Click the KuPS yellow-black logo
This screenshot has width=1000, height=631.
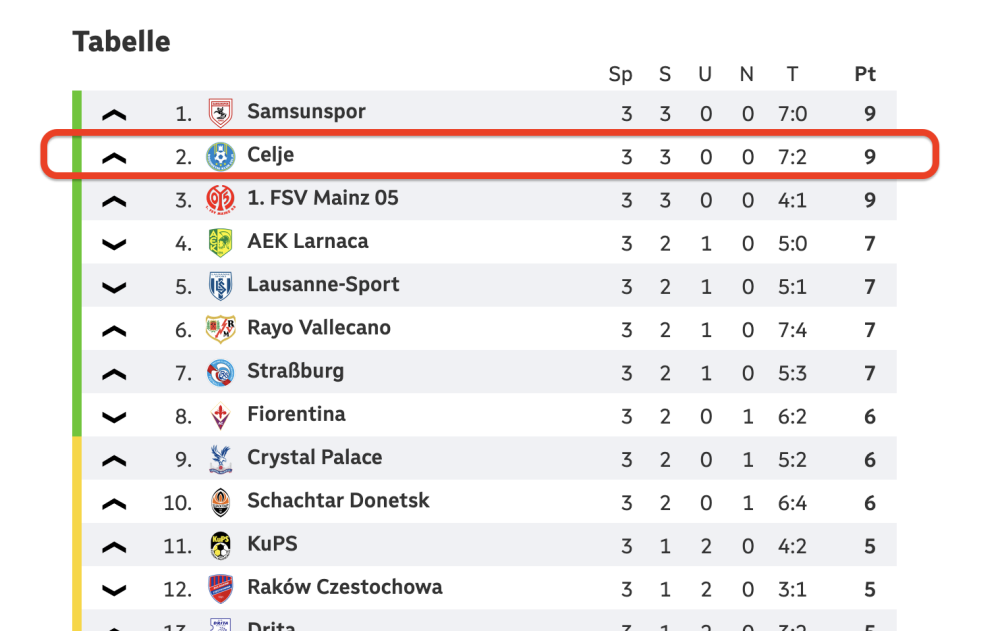point(220,545)
